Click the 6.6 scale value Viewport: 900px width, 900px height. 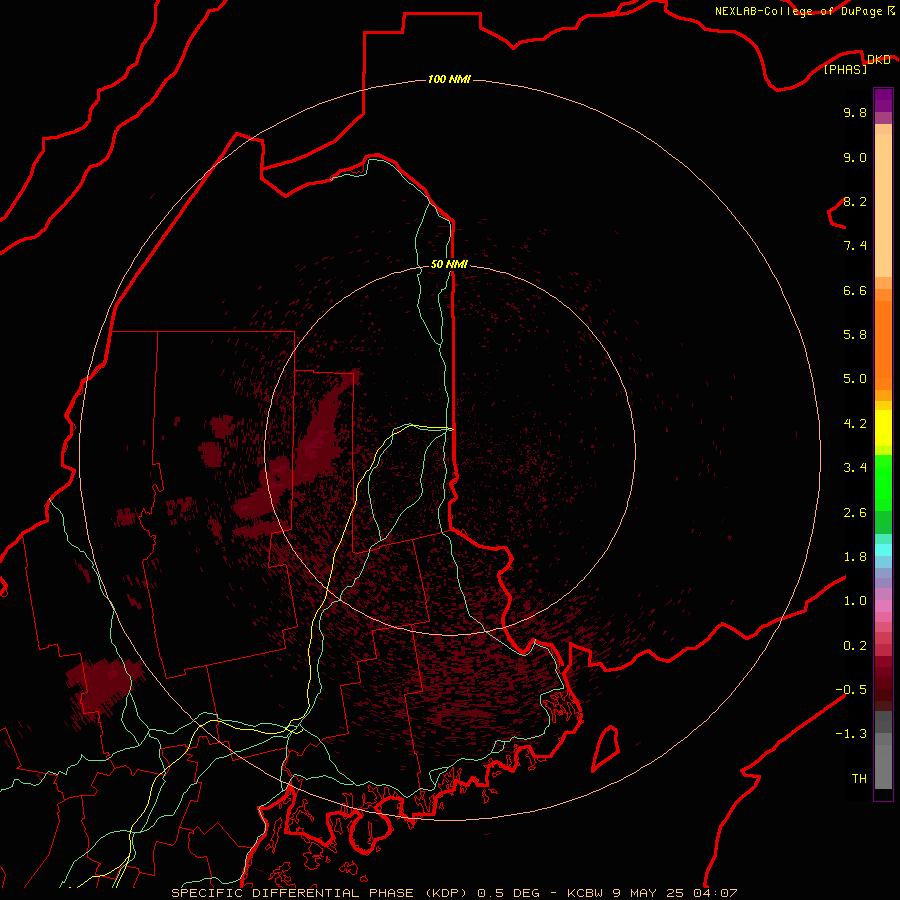tap(855, 290)
